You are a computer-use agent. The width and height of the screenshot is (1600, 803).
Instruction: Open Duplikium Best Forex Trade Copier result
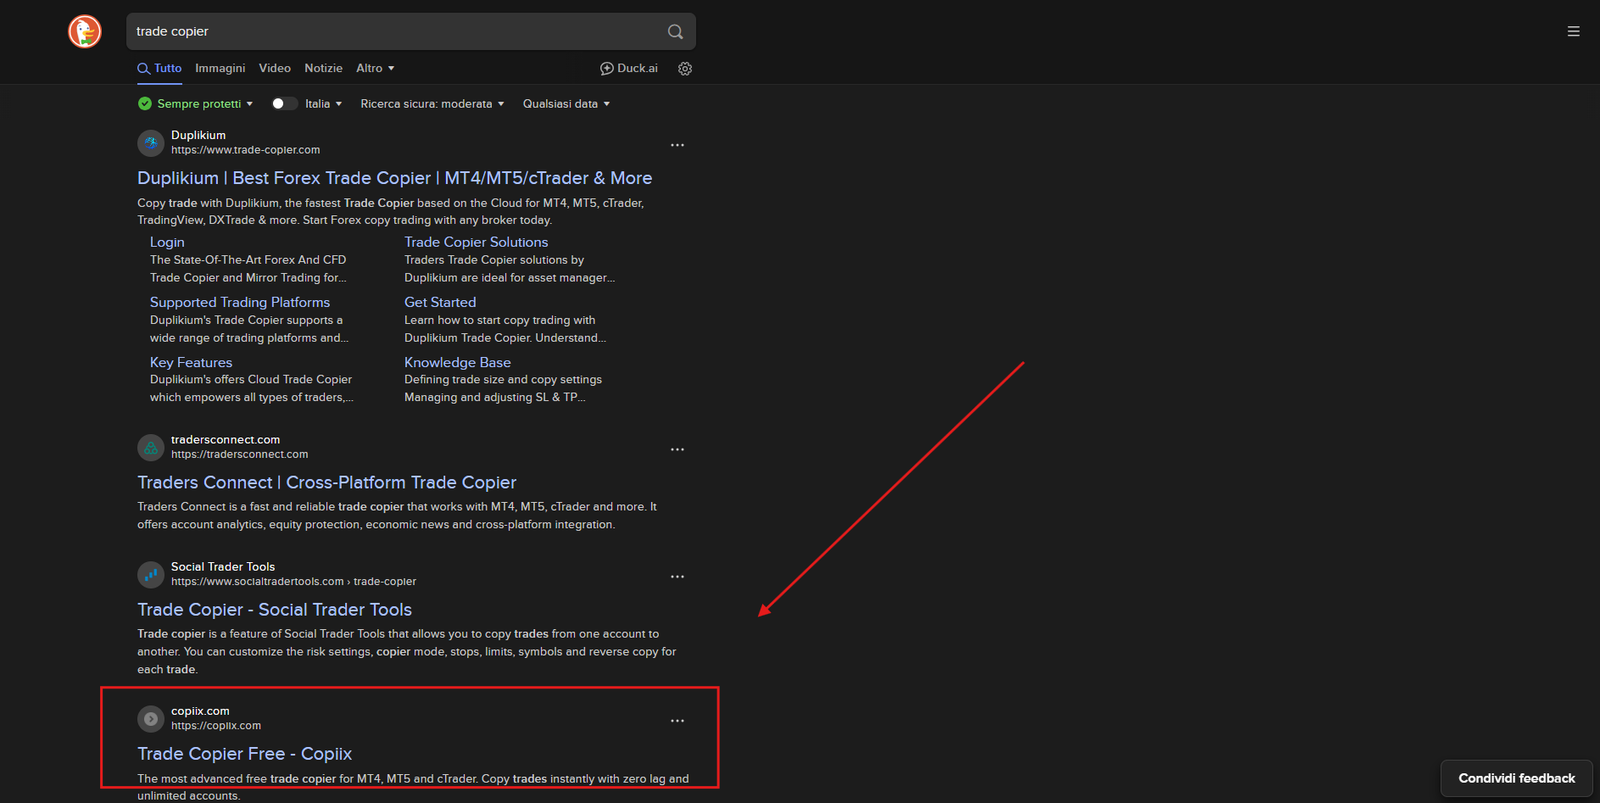click(395, 178)
